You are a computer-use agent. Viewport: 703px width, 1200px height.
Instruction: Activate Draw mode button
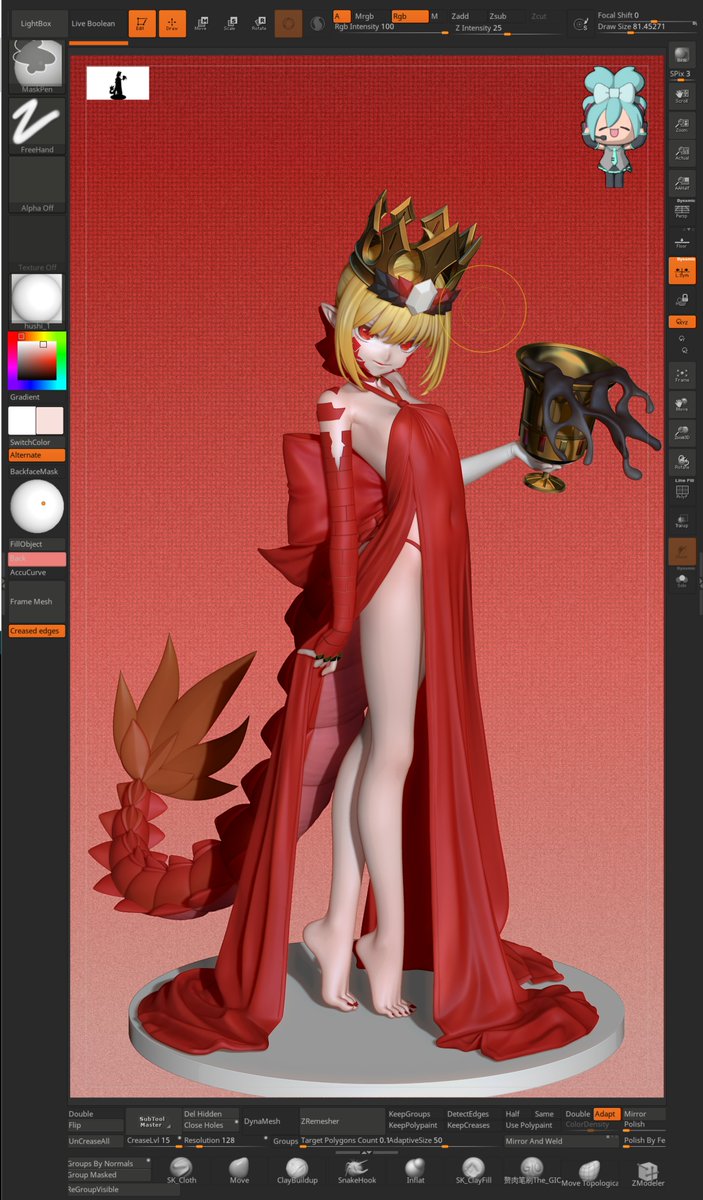pos(172,22)
